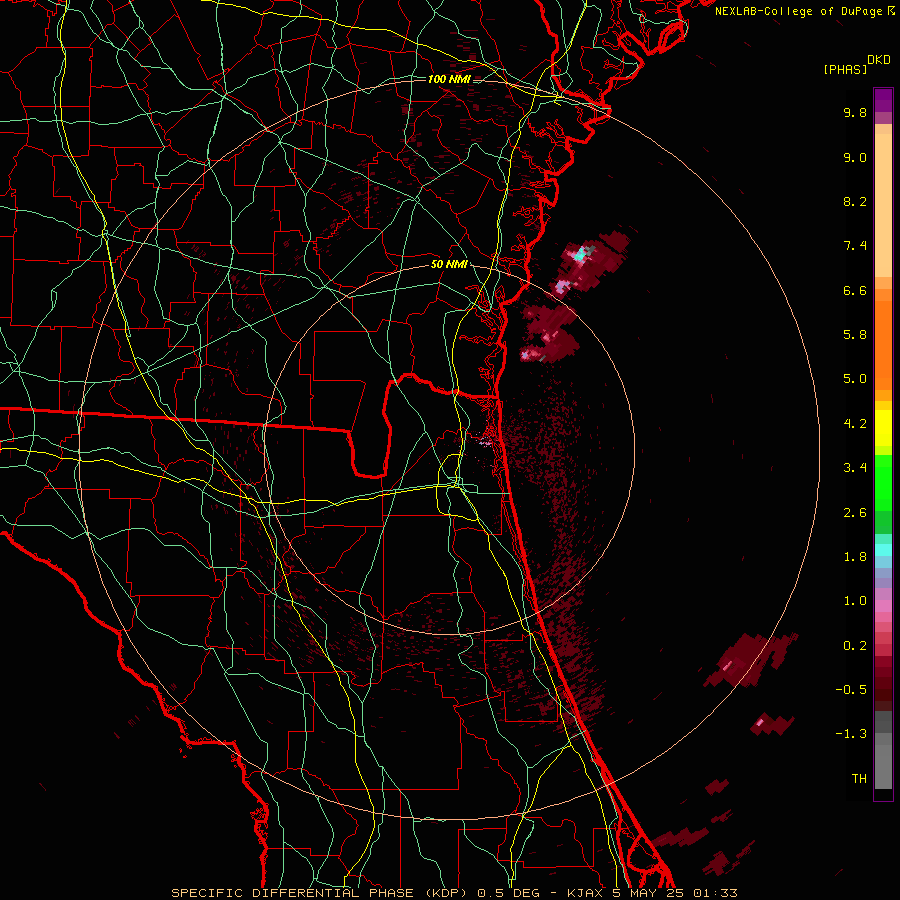Click the 9.8 scale value
The image size is (900, 900).
(x=855, y=112)
